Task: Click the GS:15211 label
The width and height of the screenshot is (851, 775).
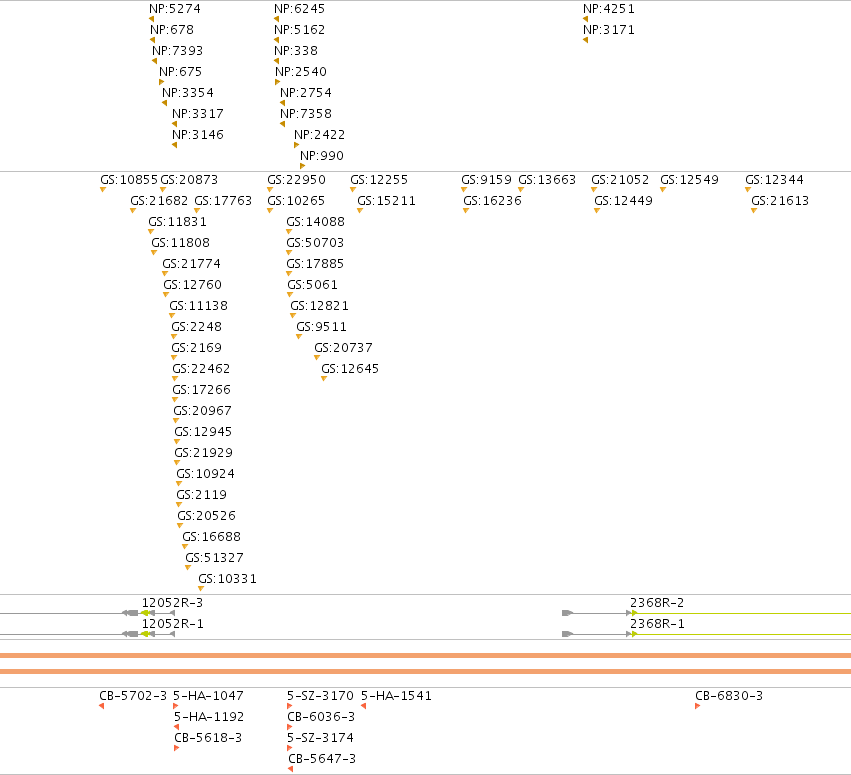Action: pyautogui.click(x=386, y=201)
